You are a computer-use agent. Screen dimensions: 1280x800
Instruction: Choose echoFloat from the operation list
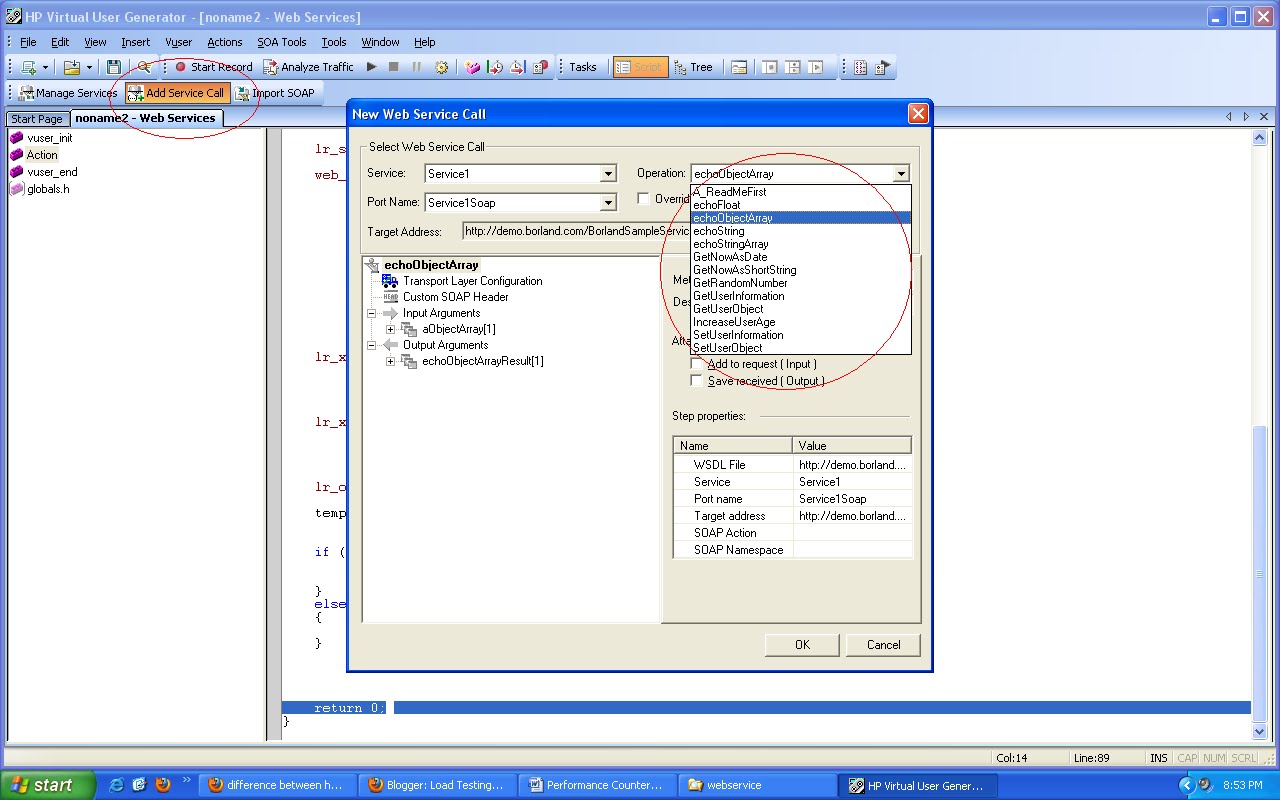(801, 205)
